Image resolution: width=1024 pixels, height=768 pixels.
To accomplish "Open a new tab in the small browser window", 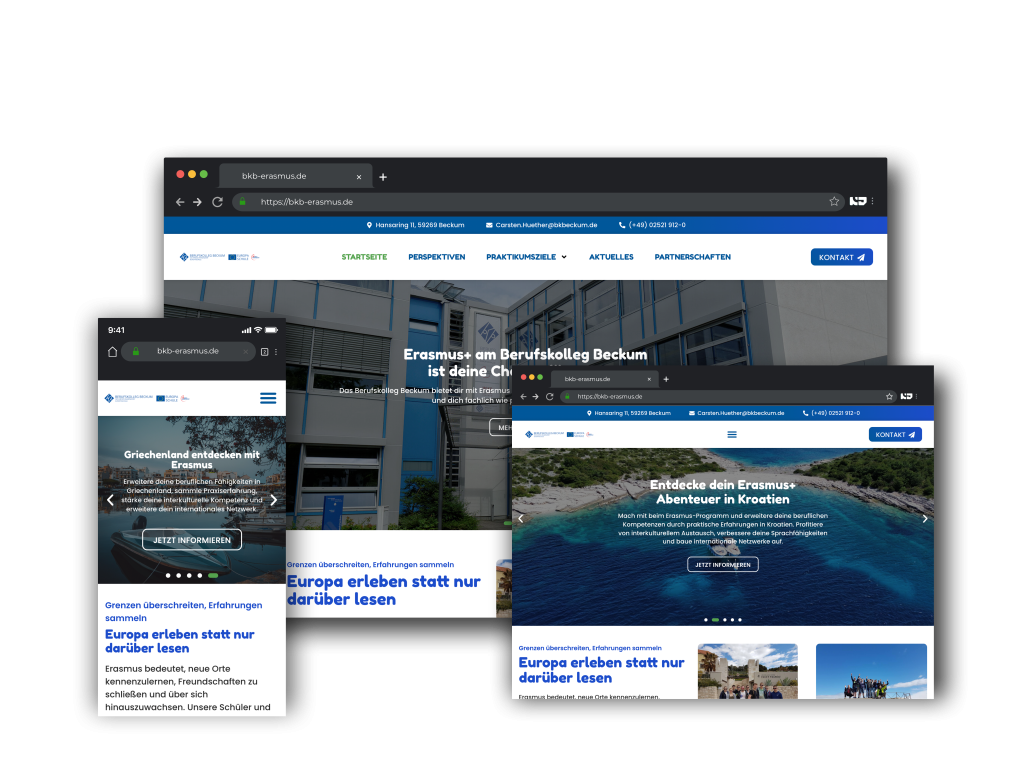I will click(x=666, y=379).
